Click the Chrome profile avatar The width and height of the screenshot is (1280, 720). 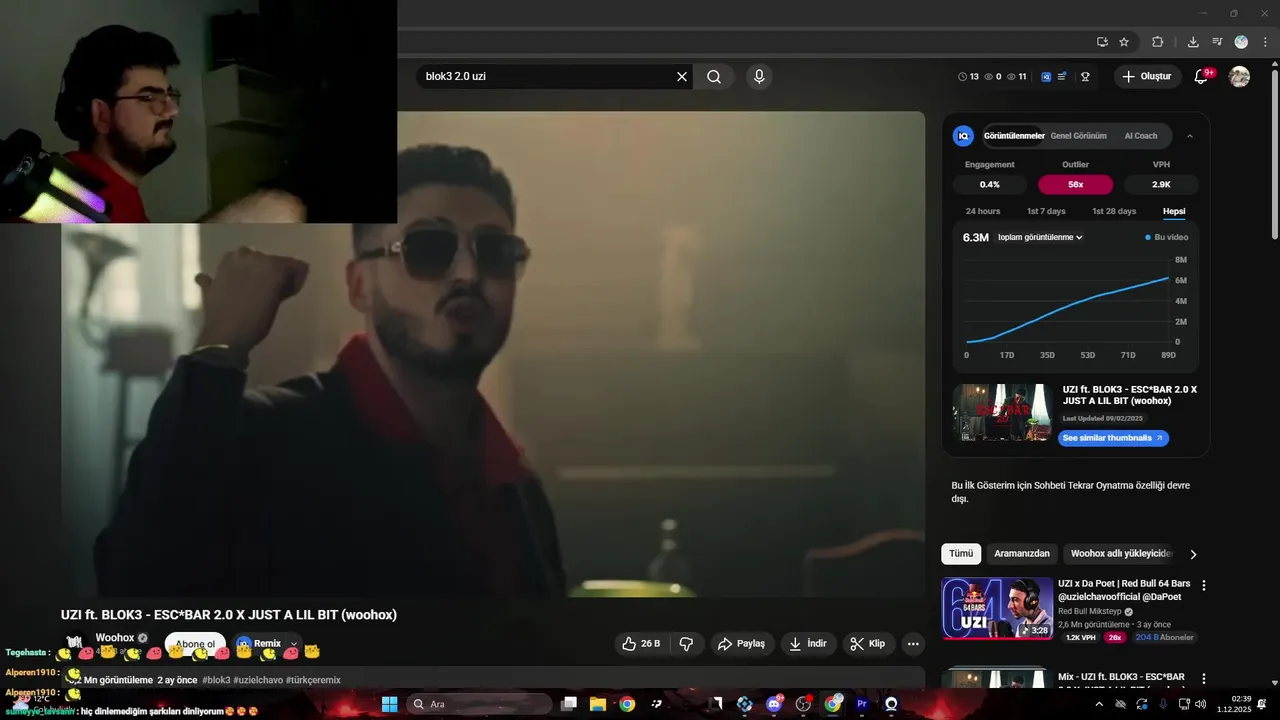click(x=1241, y=42)
